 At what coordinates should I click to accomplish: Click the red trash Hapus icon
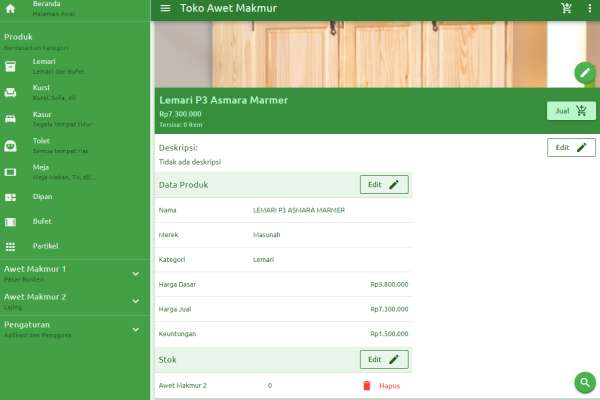[366, 385]
